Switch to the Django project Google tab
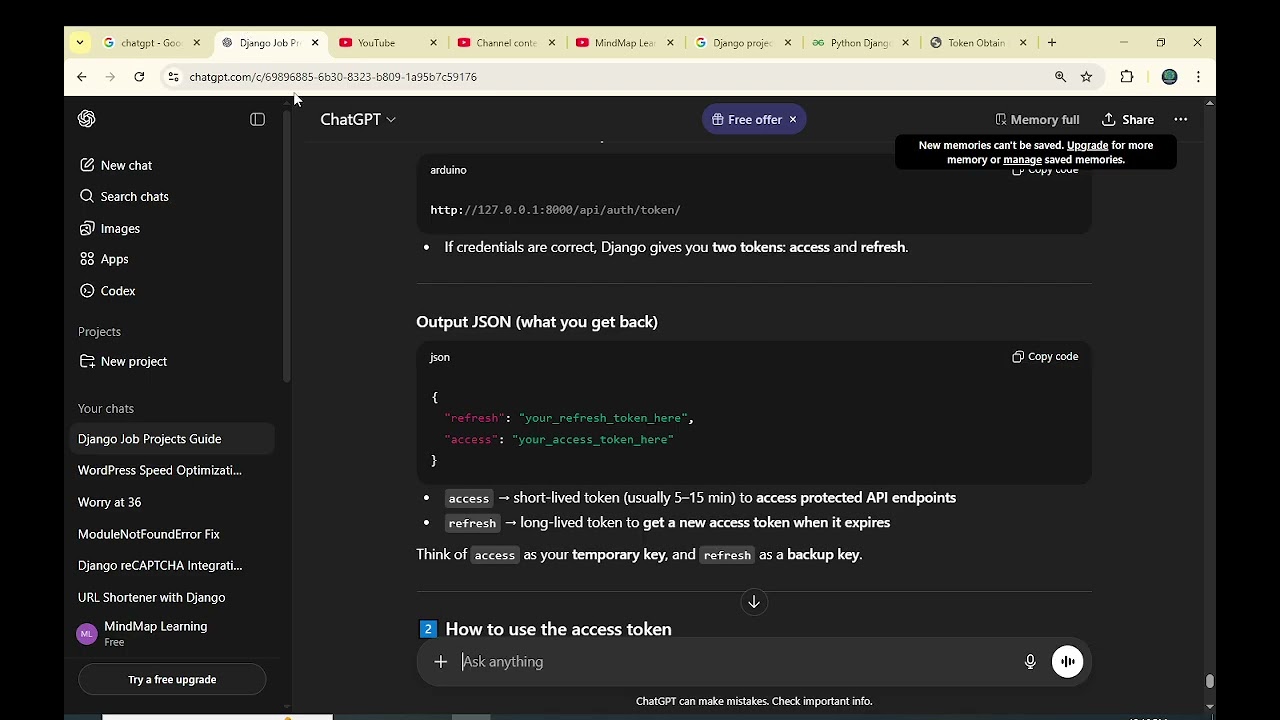1280x720 pixels. click(742, 43)
